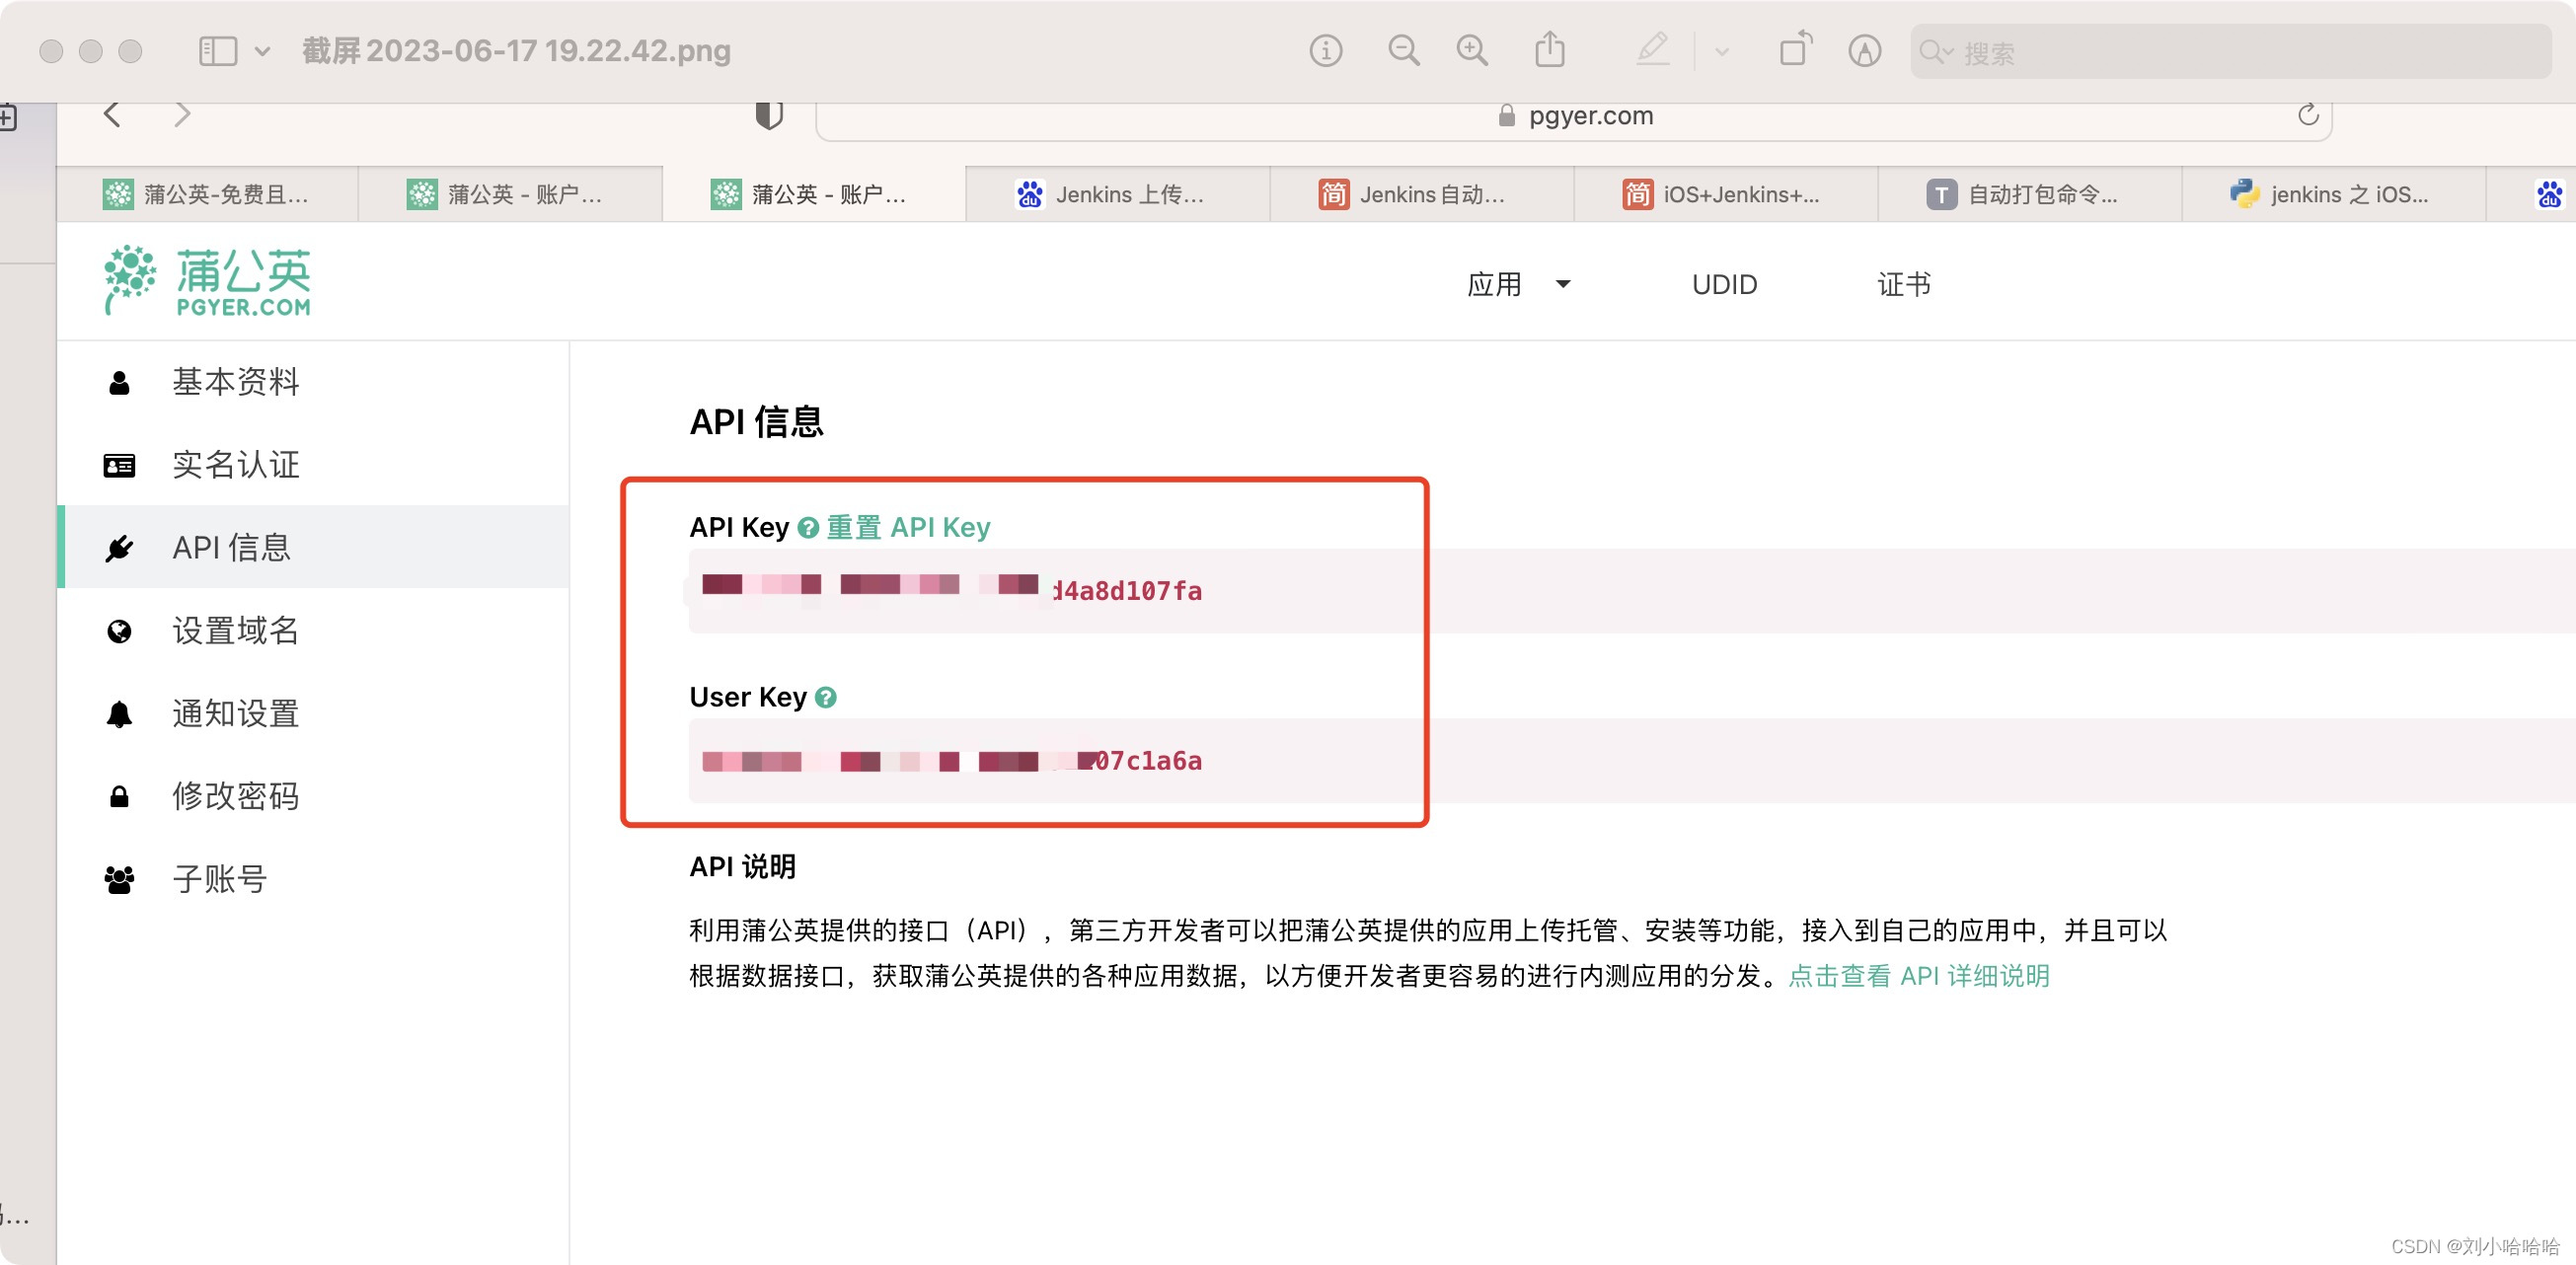Open the 应用 dropdown menu

1518,284
